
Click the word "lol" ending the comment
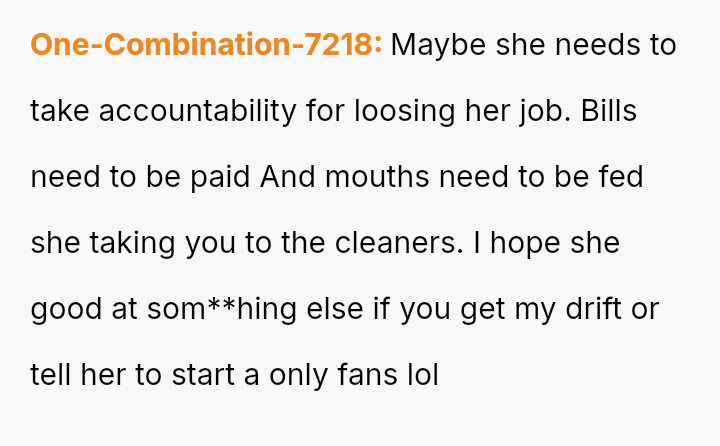click(x=420, y=375)
